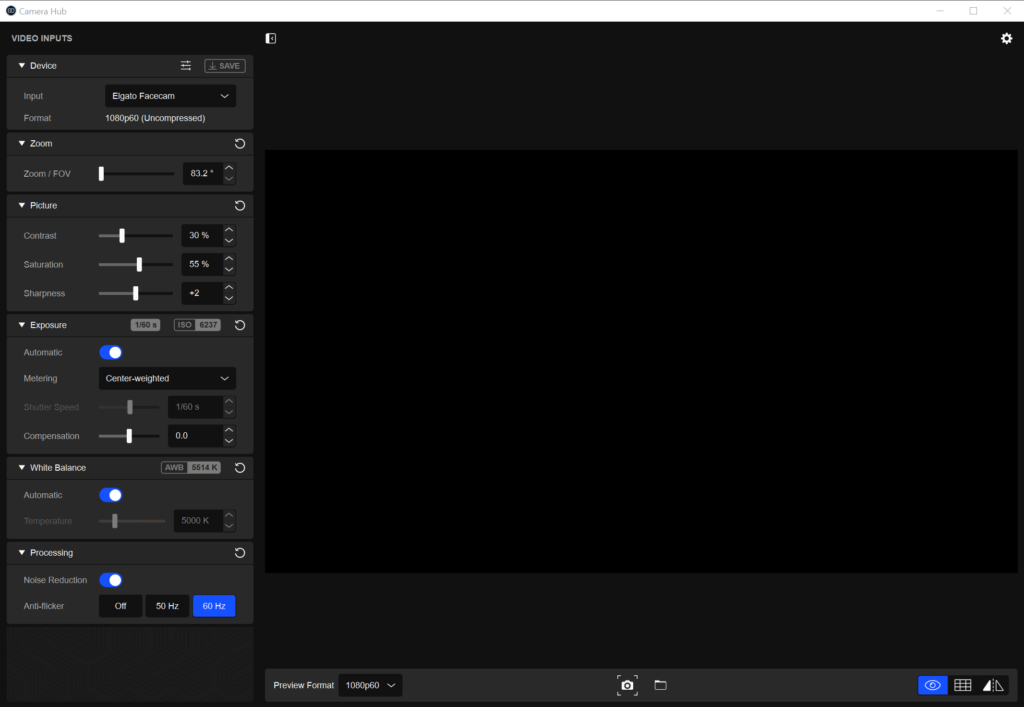The image size is (1024, 707).
Task: Reset the Exposure section
Action: pos(240,325)
